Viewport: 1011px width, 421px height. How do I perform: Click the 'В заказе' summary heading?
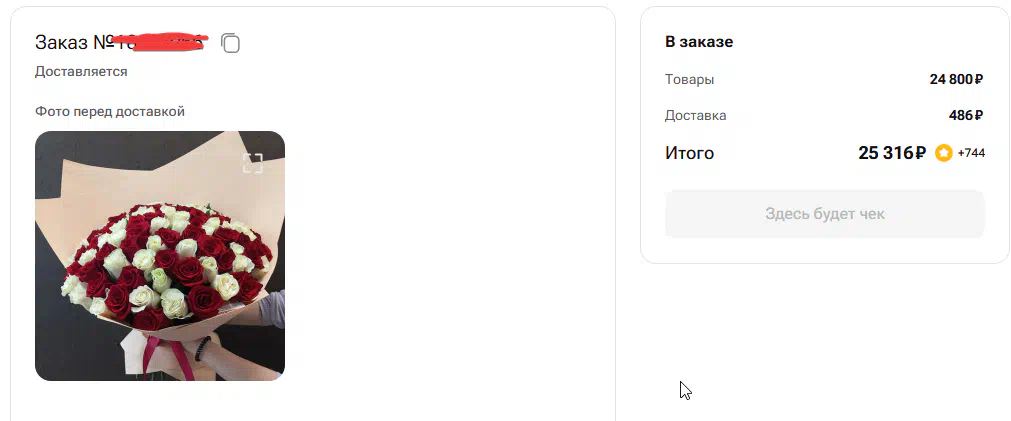[x=699, y=42]
